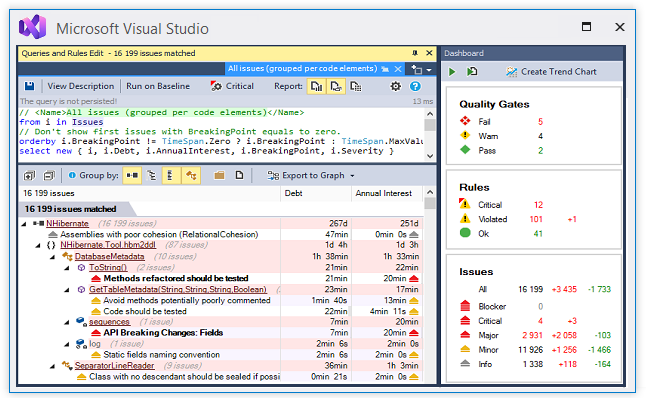This screenshot has height=398, width=646.
Task: Run analysis with the green play icon
Action: click(x=452, y=72)
